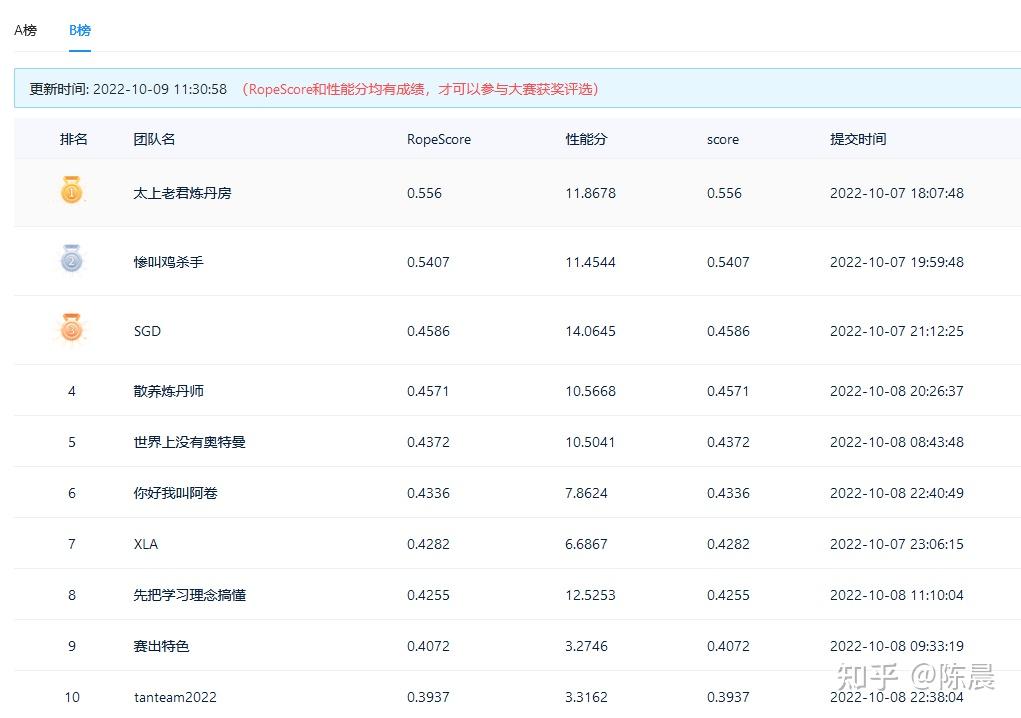Viewport: 1021px width, 718px height.
Task: Switch to the A榜 tab
Action: coord(25,30)
